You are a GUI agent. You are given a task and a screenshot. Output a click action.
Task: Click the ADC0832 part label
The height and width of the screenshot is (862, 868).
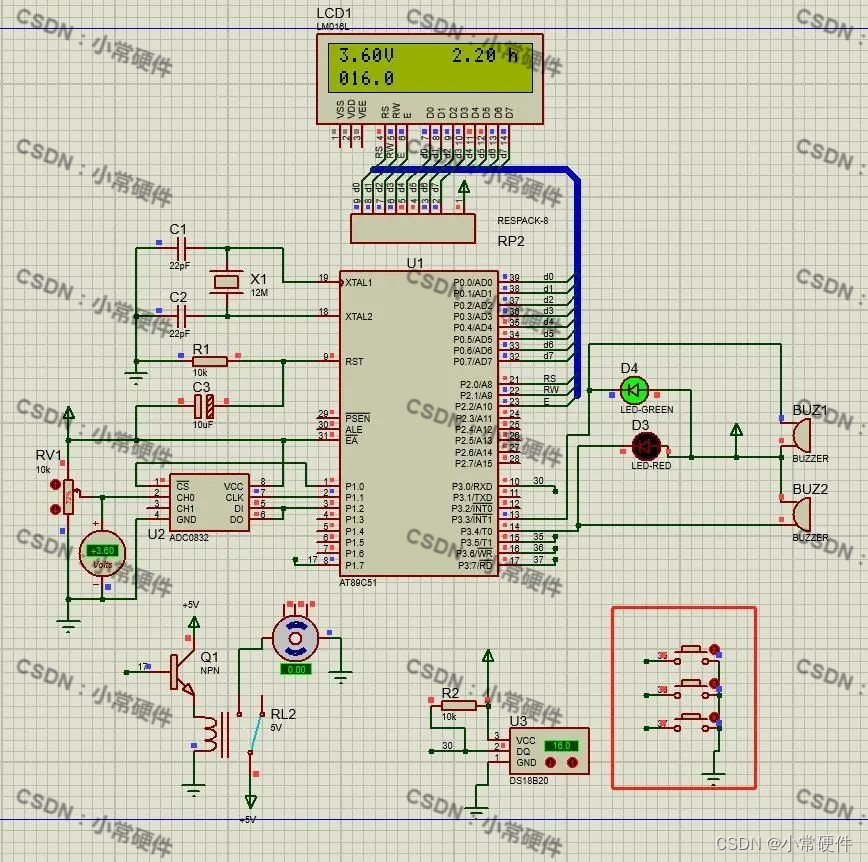(189, 538)
